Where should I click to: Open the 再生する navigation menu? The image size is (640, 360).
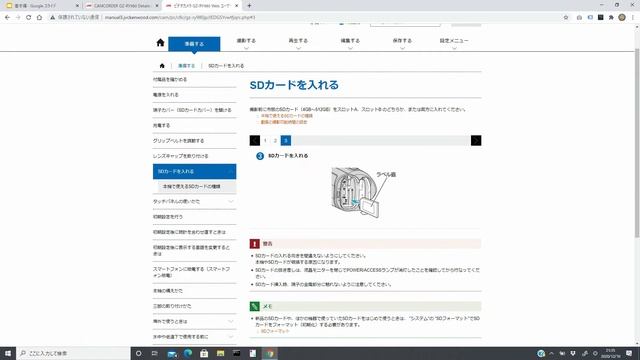[x=298, y=42]
